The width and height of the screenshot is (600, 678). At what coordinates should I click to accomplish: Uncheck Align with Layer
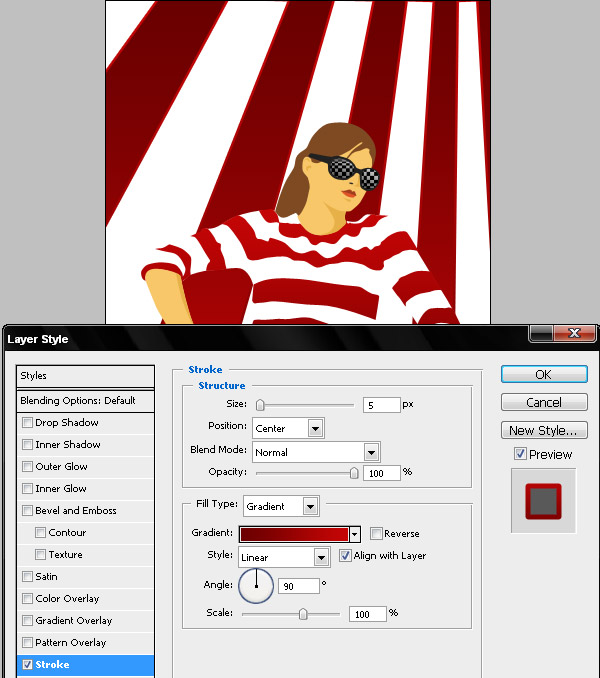coord(345,556)
